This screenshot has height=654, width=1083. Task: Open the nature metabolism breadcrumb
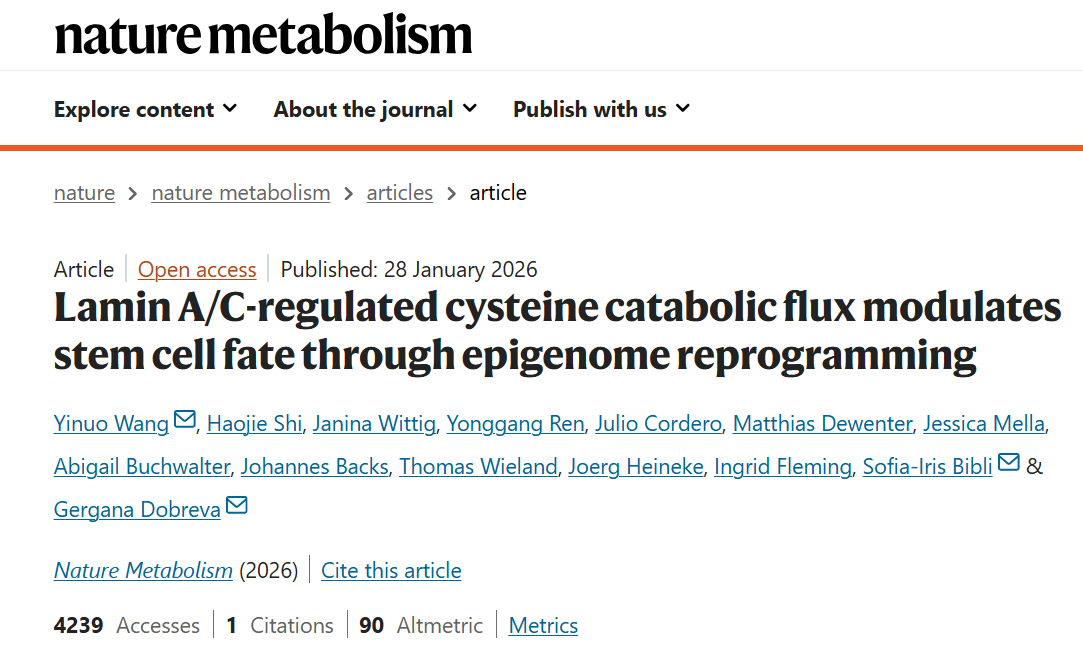click(240, 193)
